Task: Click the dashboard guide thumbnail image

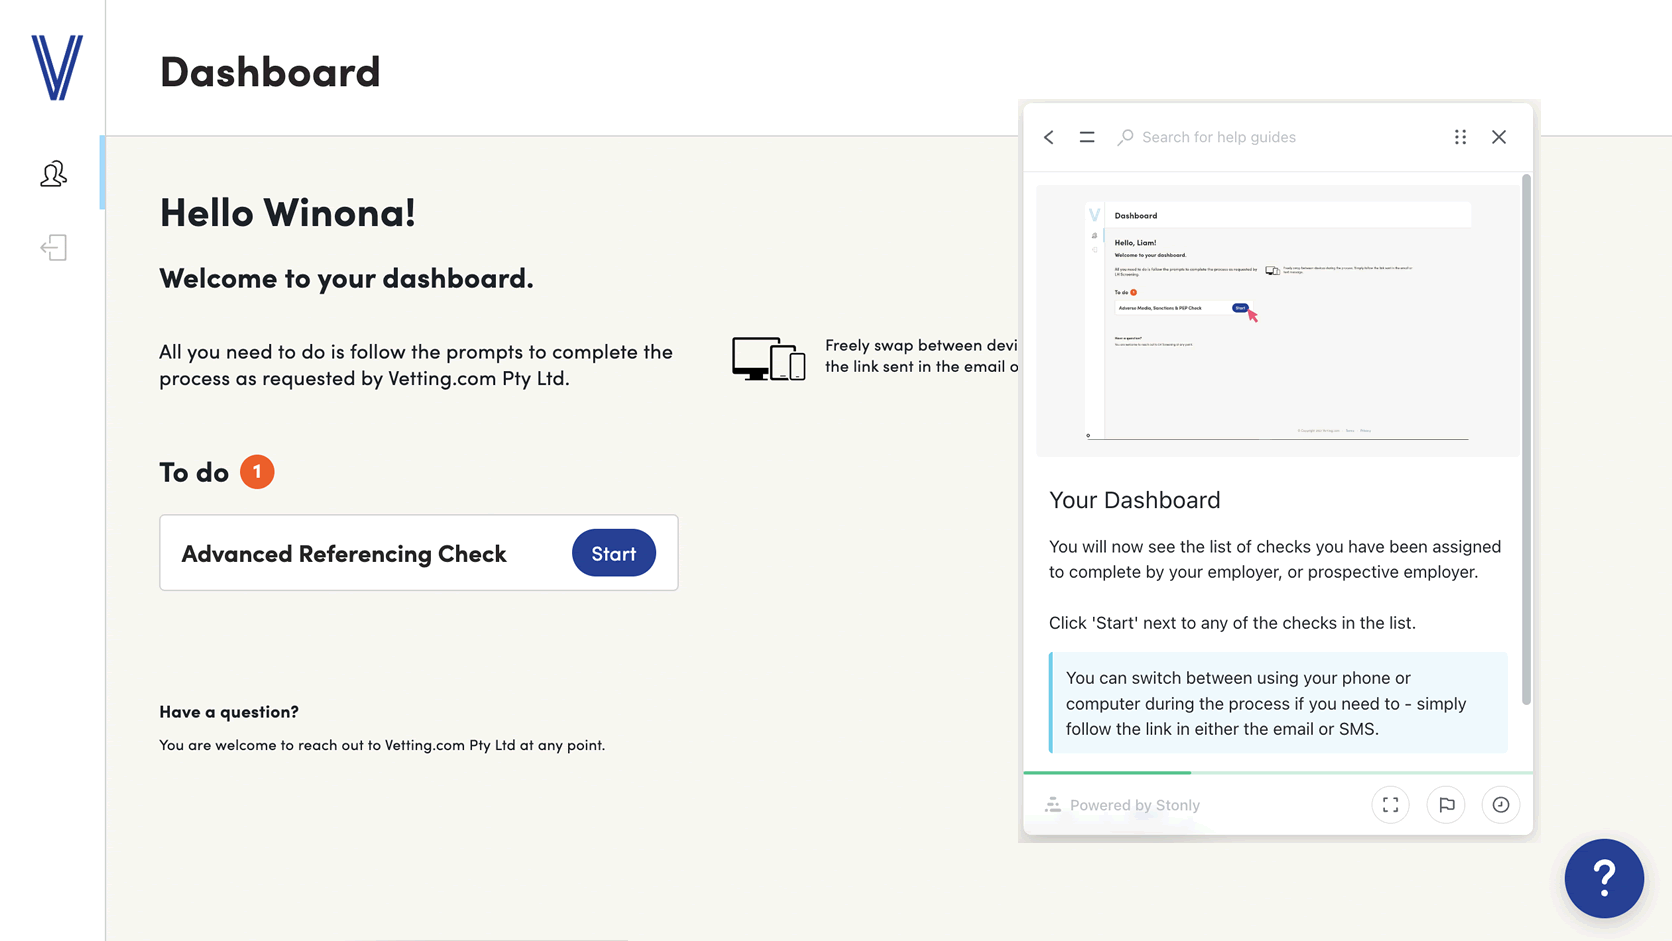Action: (x=1277, y=321)
